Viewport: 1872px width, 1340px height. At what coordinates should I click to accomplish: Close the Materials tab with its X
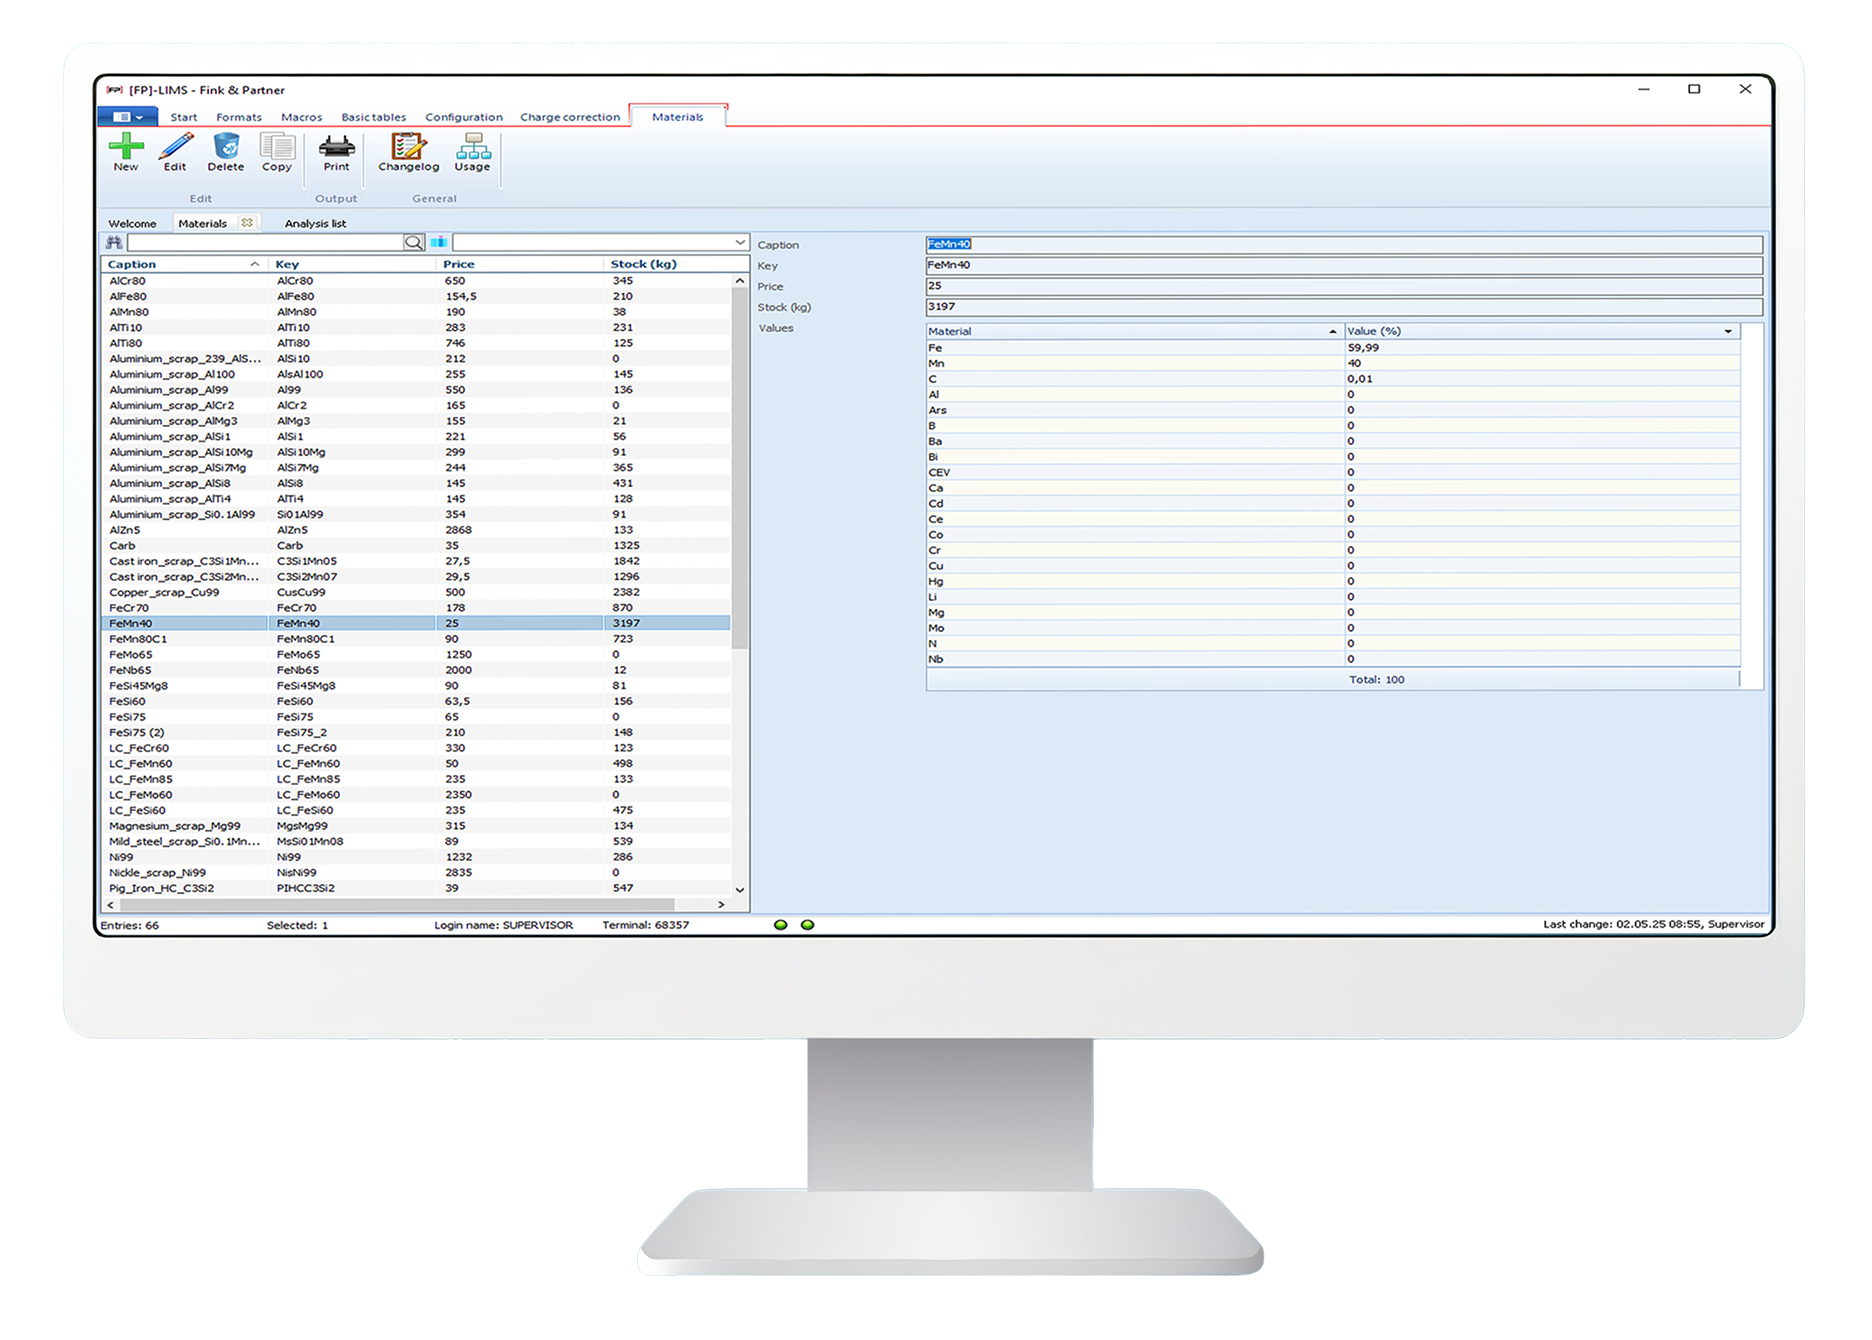[x=246, y=223]
